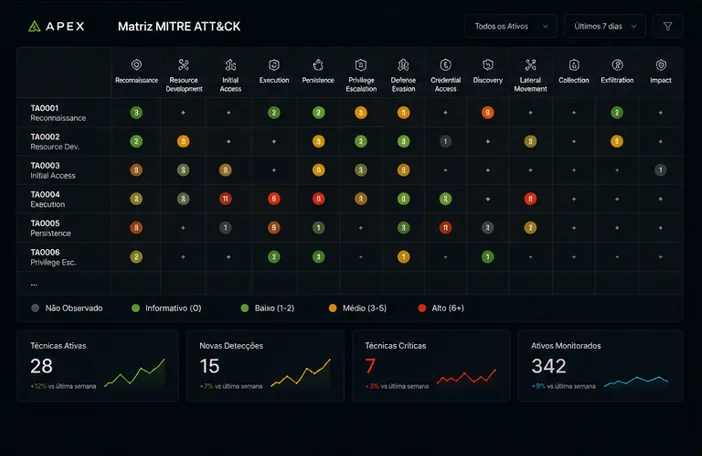Screen dimensions: 702x456
Task: Select the Persistence column icon
Action: 318,65
